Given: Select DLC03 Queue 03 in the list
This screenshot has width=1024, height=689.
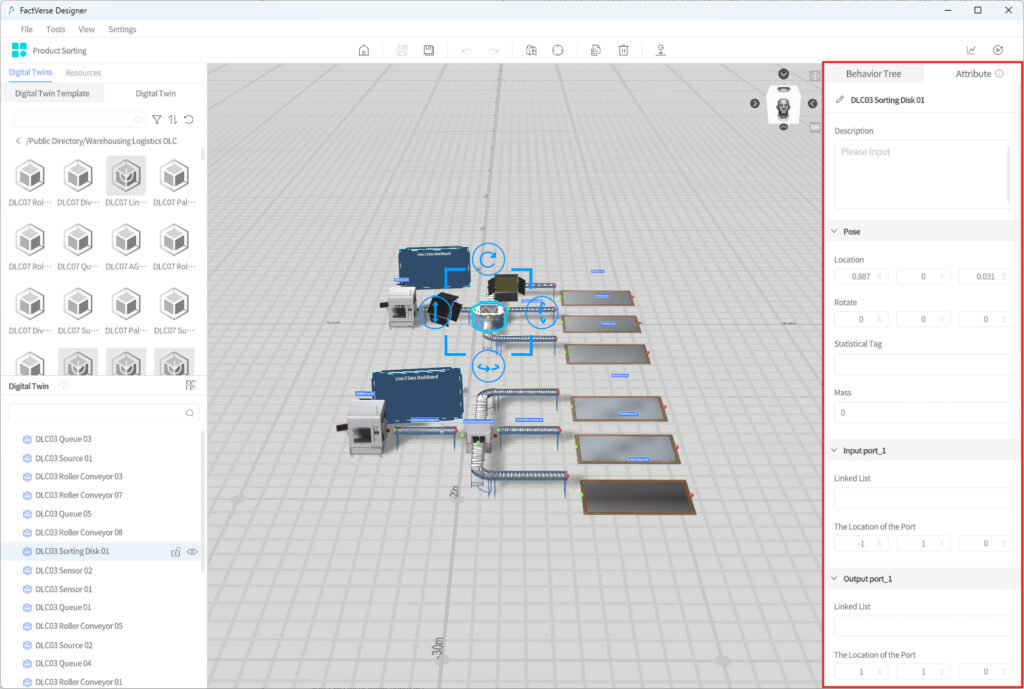Looking at the screenshot, I should (x=63, y=440).
